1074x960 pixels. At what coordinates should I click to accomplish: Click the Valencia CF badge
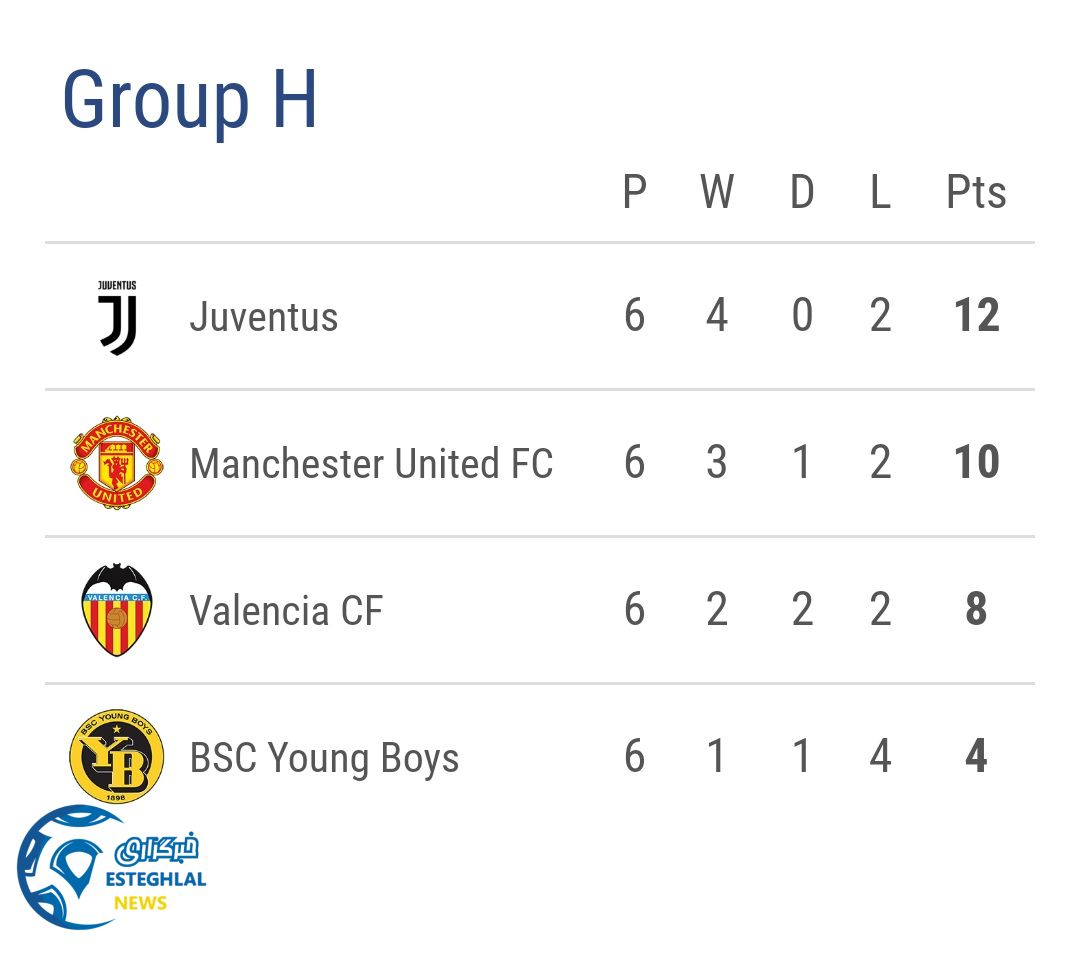point(116,610)
